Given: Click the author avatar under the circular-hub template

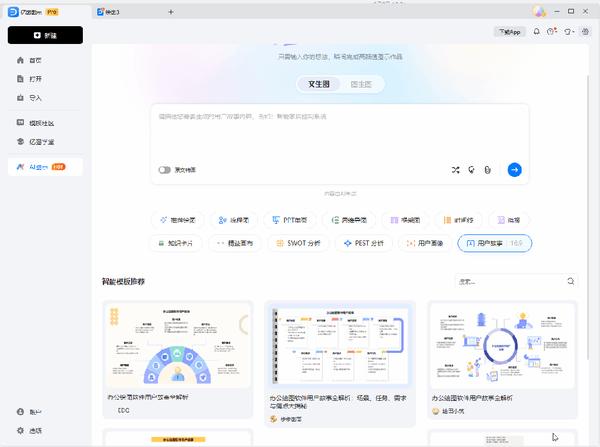Looking at the screenshot, I should 435,411.
